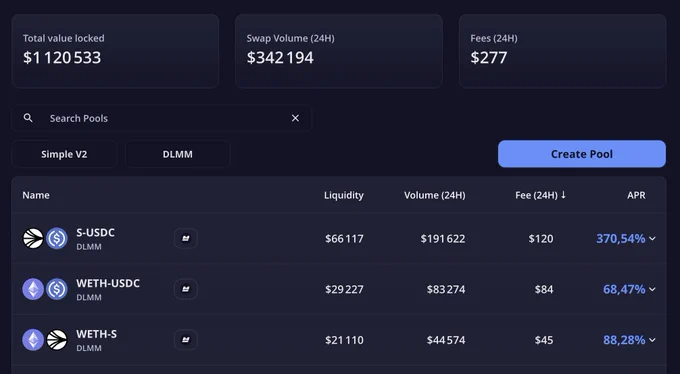Click the 68,47% APR value
This screenshot has height=374, width=680.
pyautogui.click(x=624, y=289)
